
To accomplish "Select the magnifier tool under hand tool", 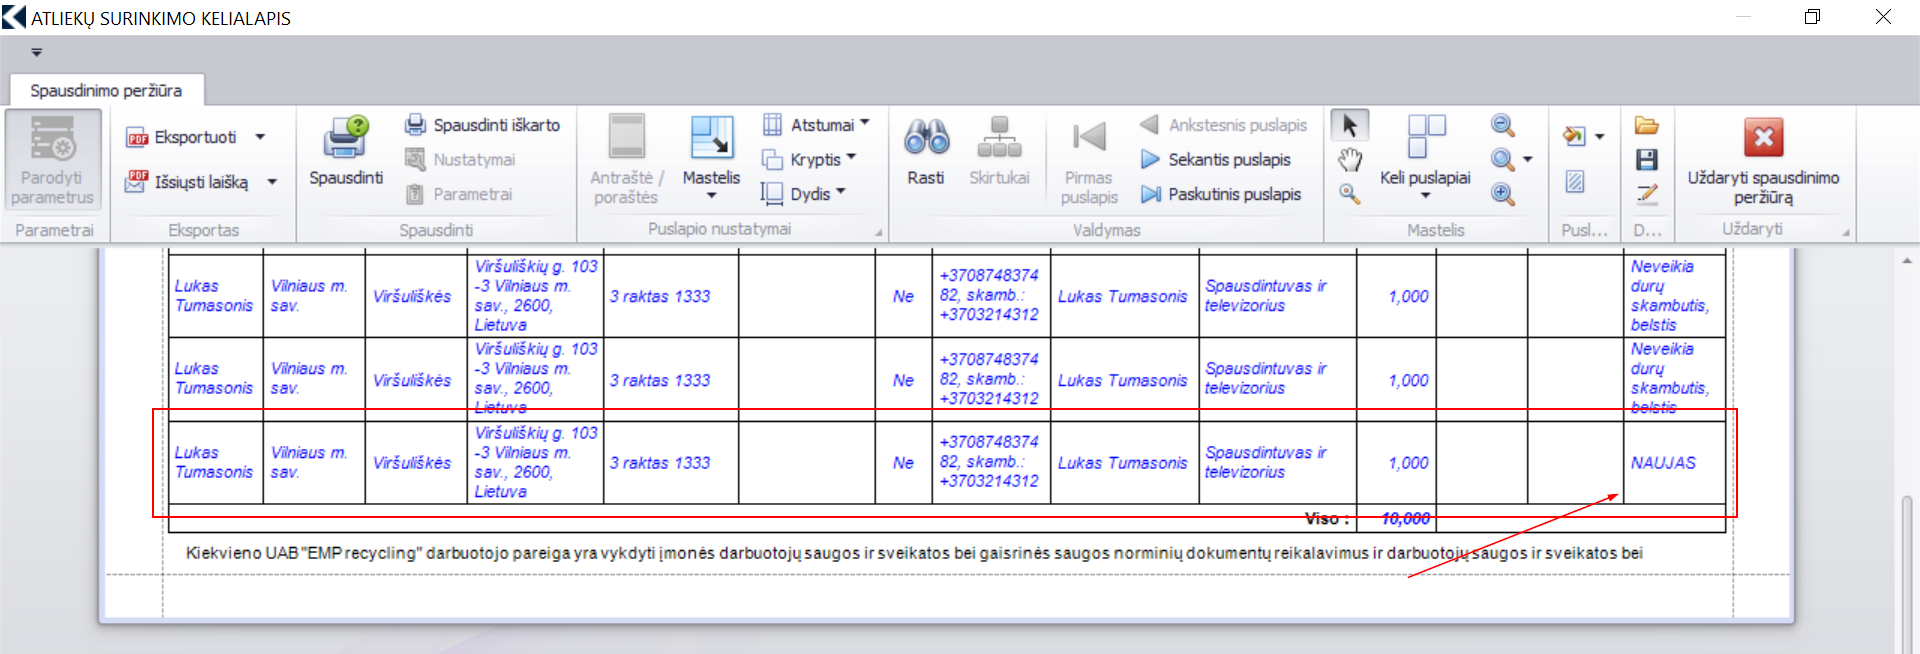I will point(1349,194).
